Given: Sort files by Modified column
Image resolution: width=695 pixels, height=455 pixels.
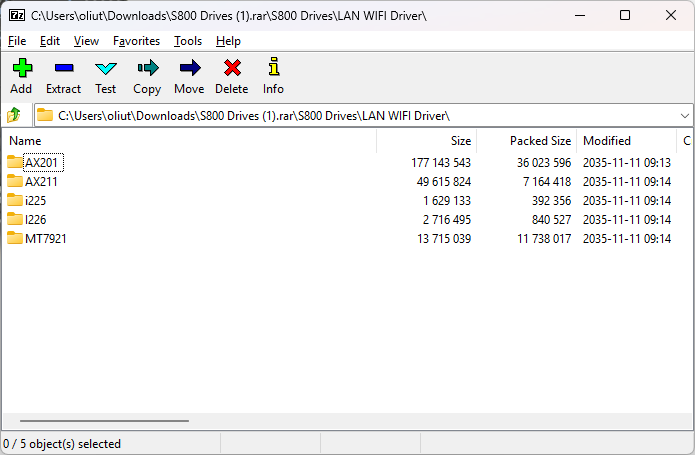Looking at the screenshot, I should click(607, 141).
